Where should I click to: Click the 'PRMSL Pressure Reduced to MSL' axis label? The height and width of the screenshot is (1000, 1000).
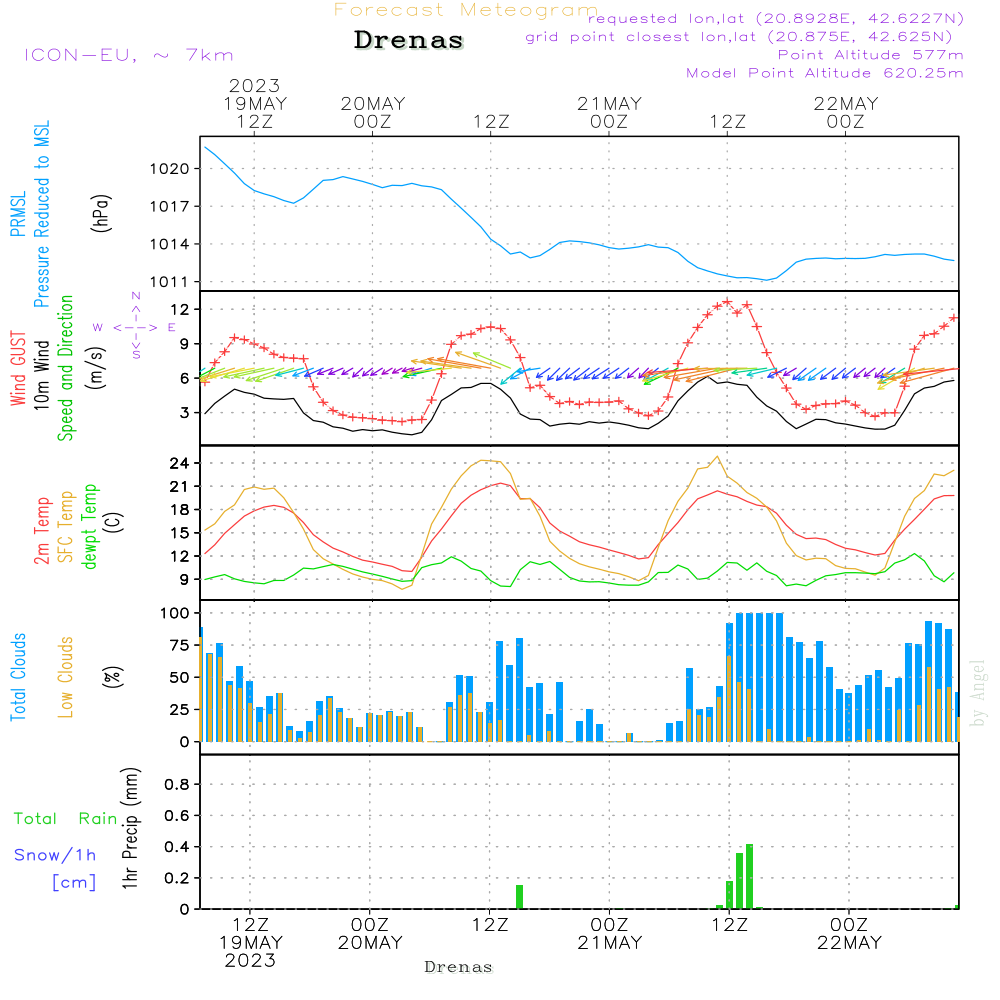(30, 214)
